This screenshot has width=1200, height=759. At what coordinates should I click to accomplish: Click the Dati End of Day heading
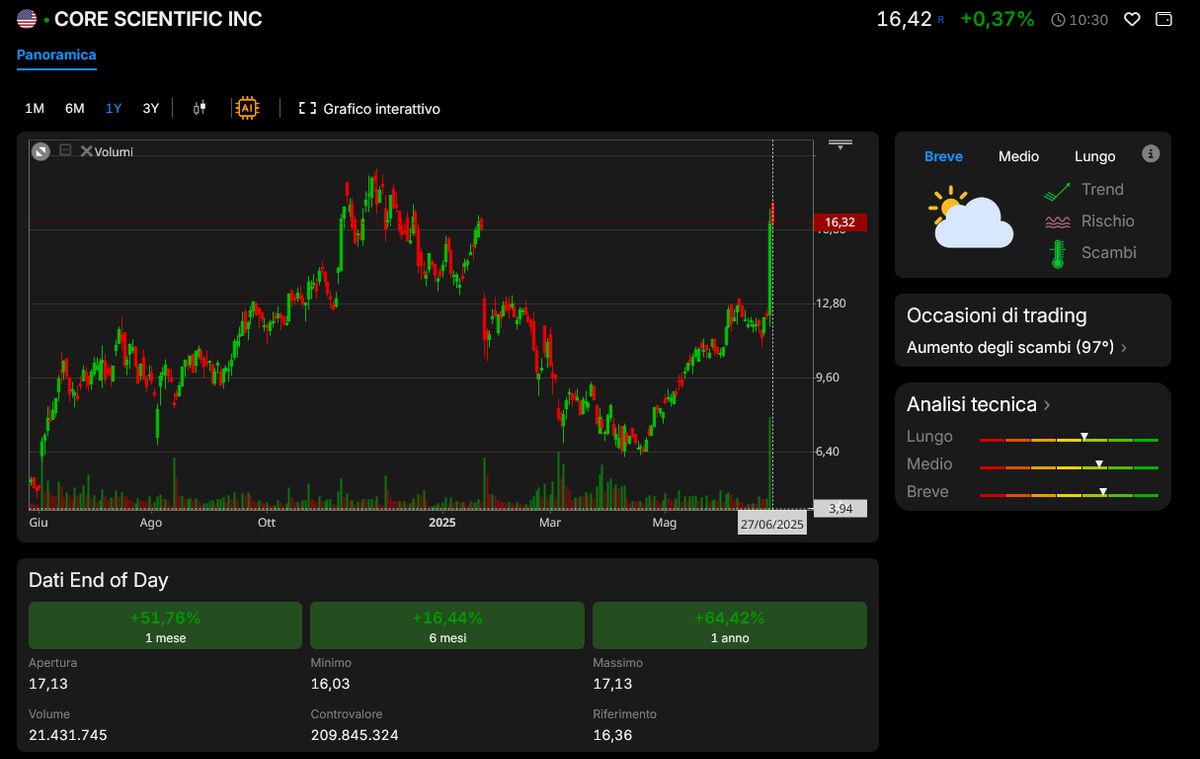point(98,580)
